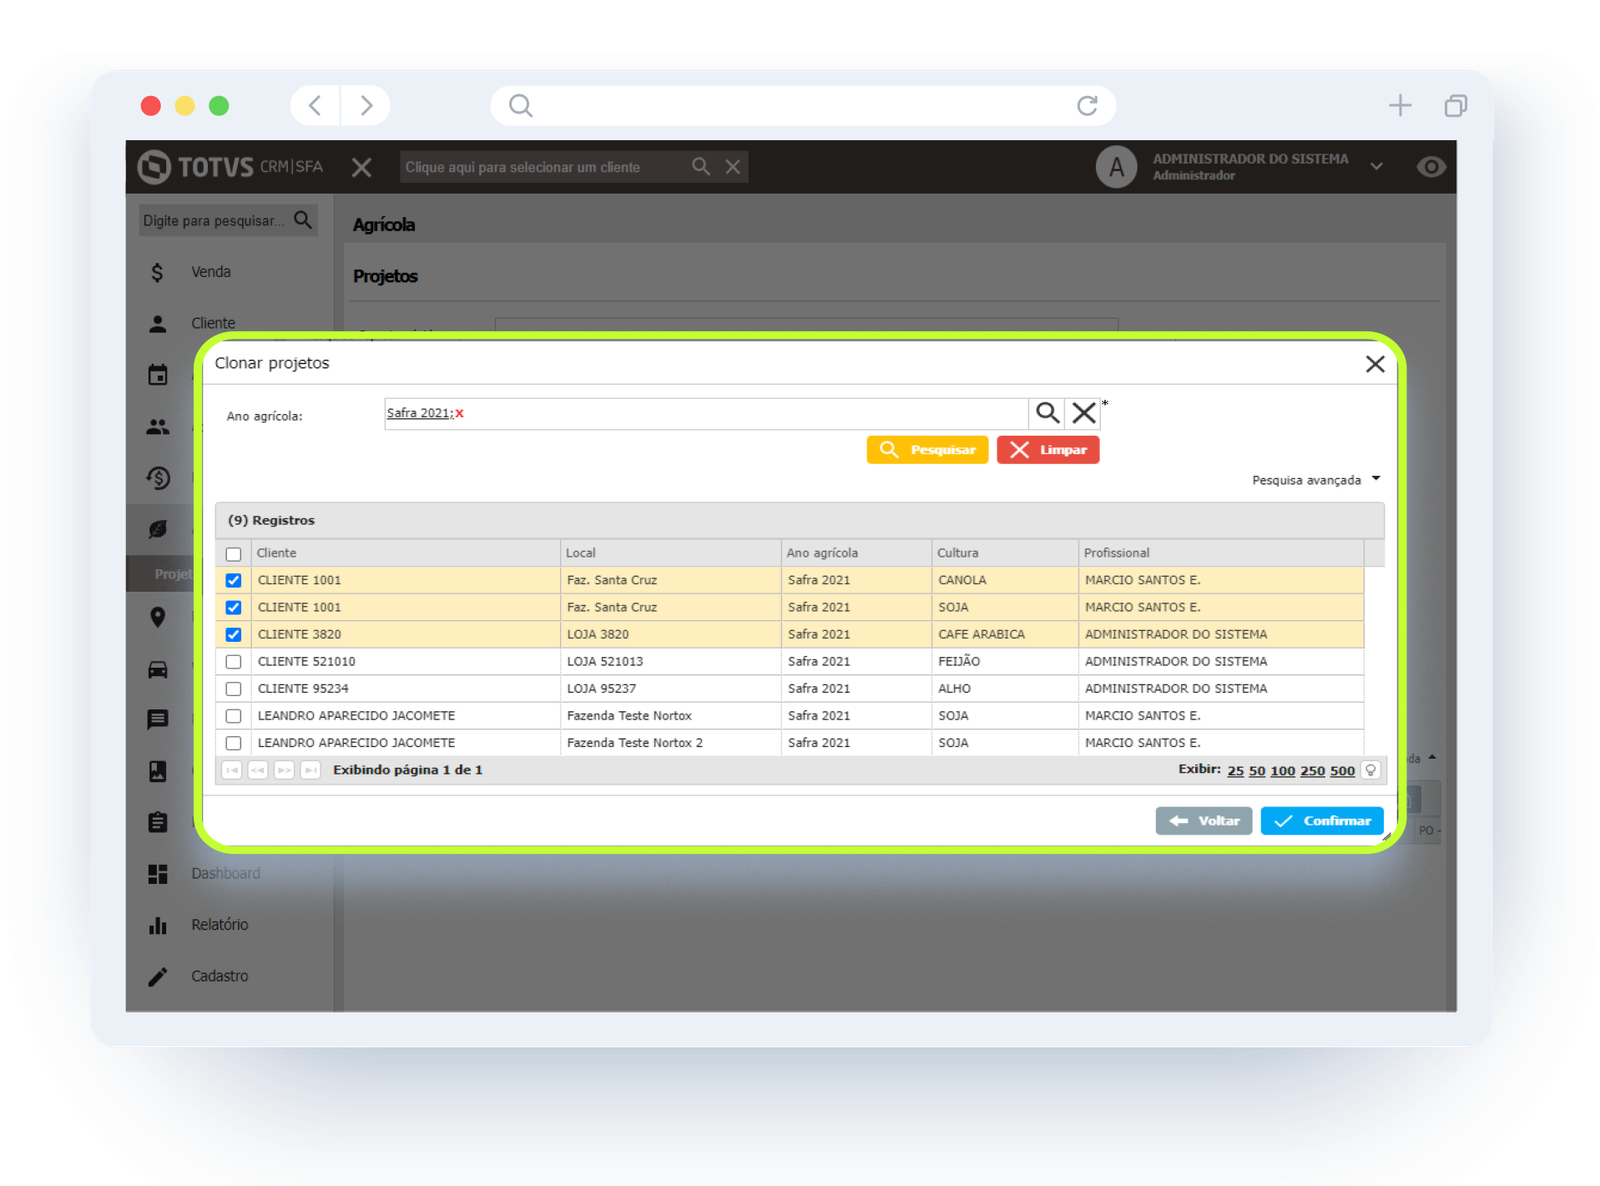Open the car icon in sidebar

tap(158, 669)
